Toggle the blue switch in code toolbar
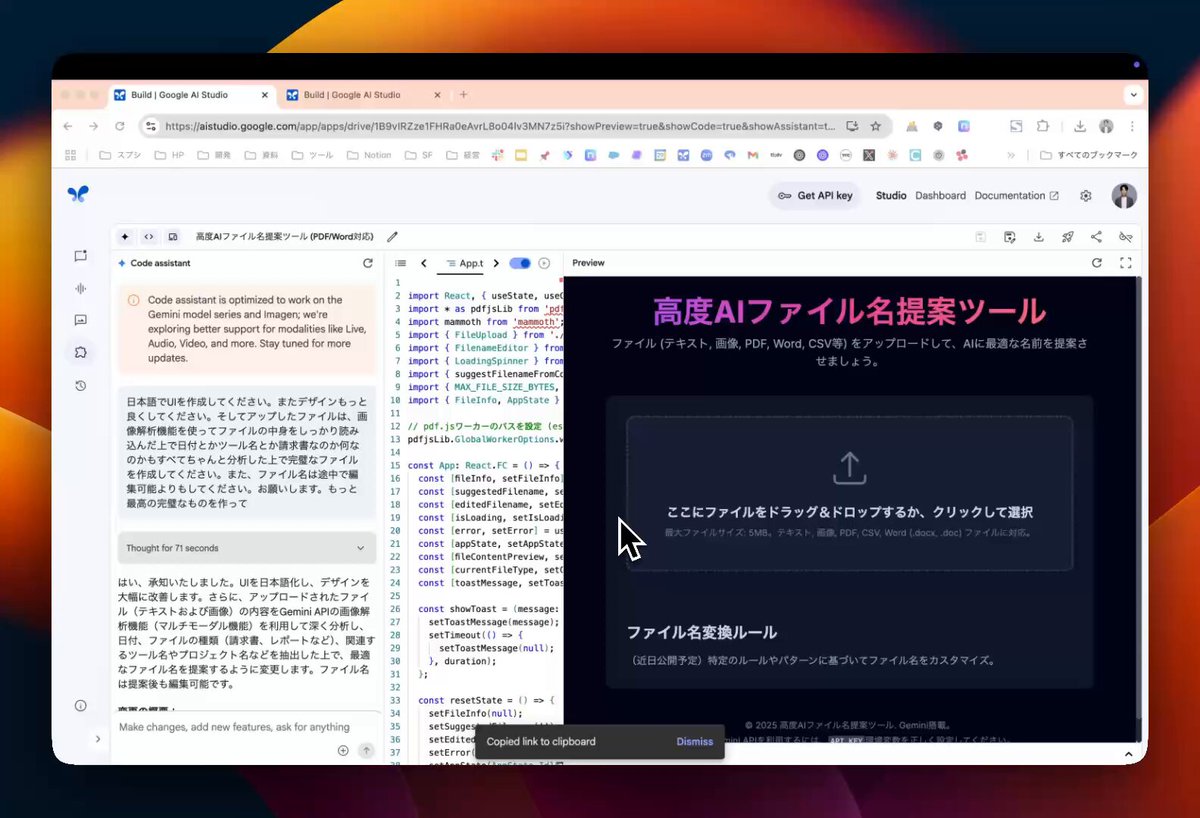The image size is (1200, 818). [x=520, y=263]
